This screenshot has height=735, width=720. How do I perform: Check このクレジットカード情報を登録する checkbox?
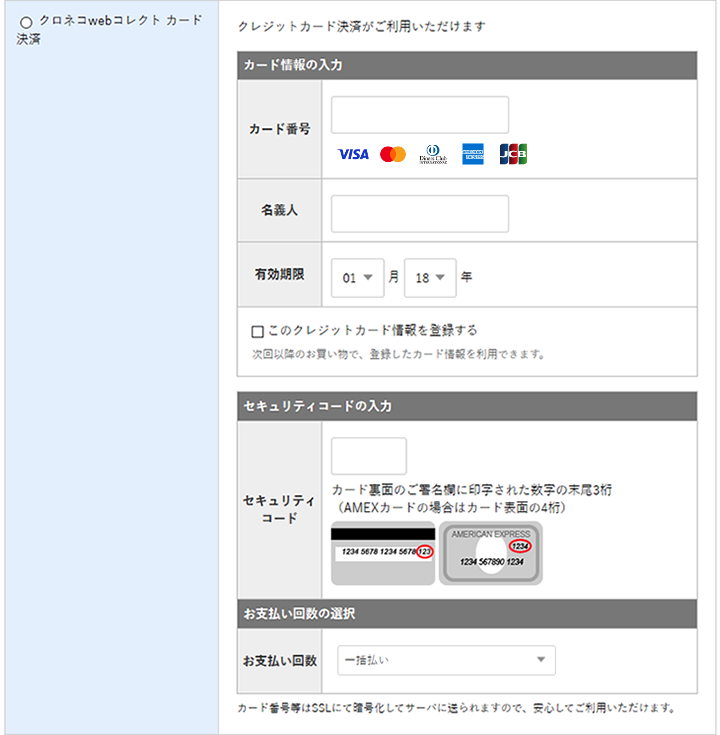click(x=257, y=331)
